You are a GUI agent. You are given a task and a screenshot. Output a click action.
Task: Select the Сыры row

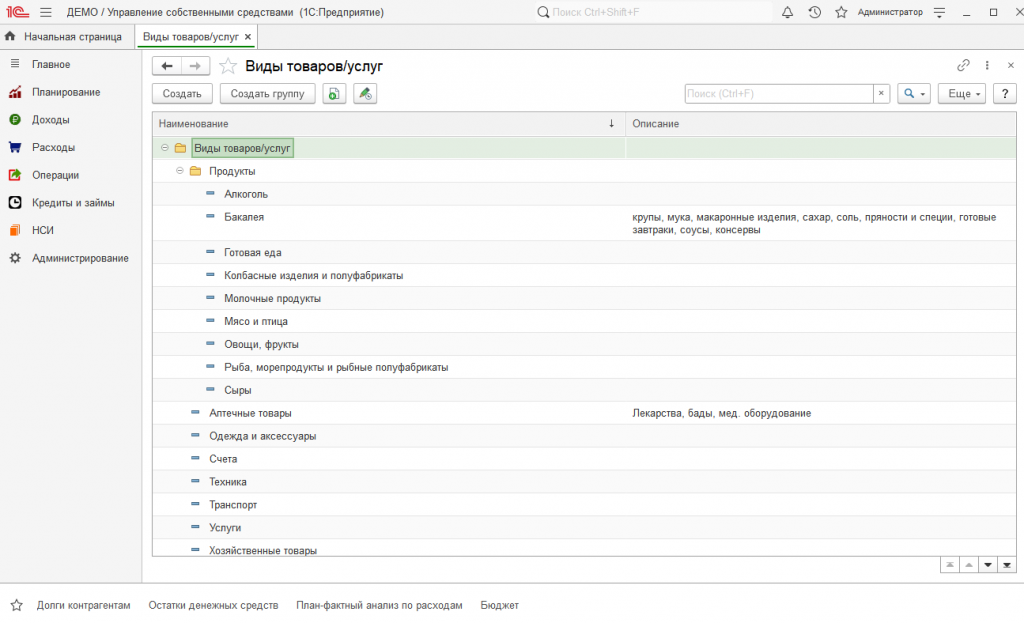click(x=584, y=390)
